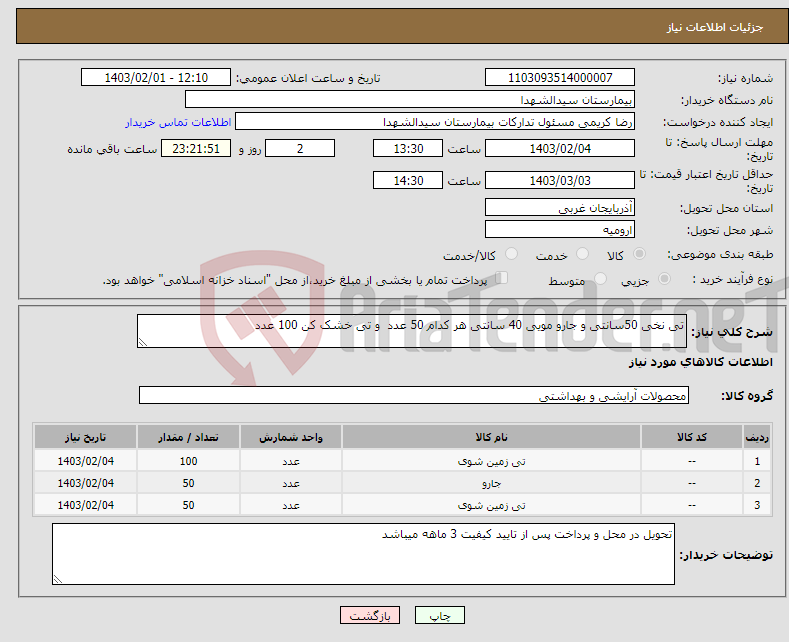Click quantity 100 in row 1
Viewport: 789px width, 642px height.
(188, 461)
